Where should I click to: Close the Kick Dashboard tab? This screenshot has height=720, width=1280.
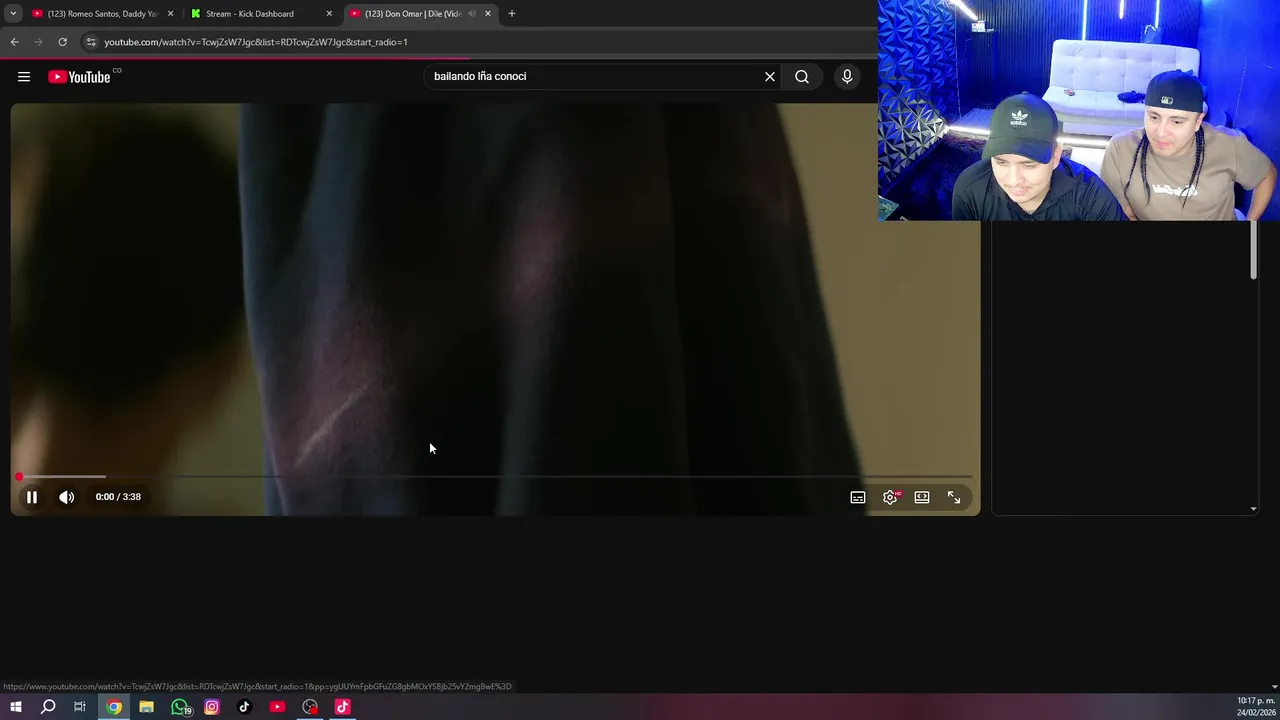329,14
